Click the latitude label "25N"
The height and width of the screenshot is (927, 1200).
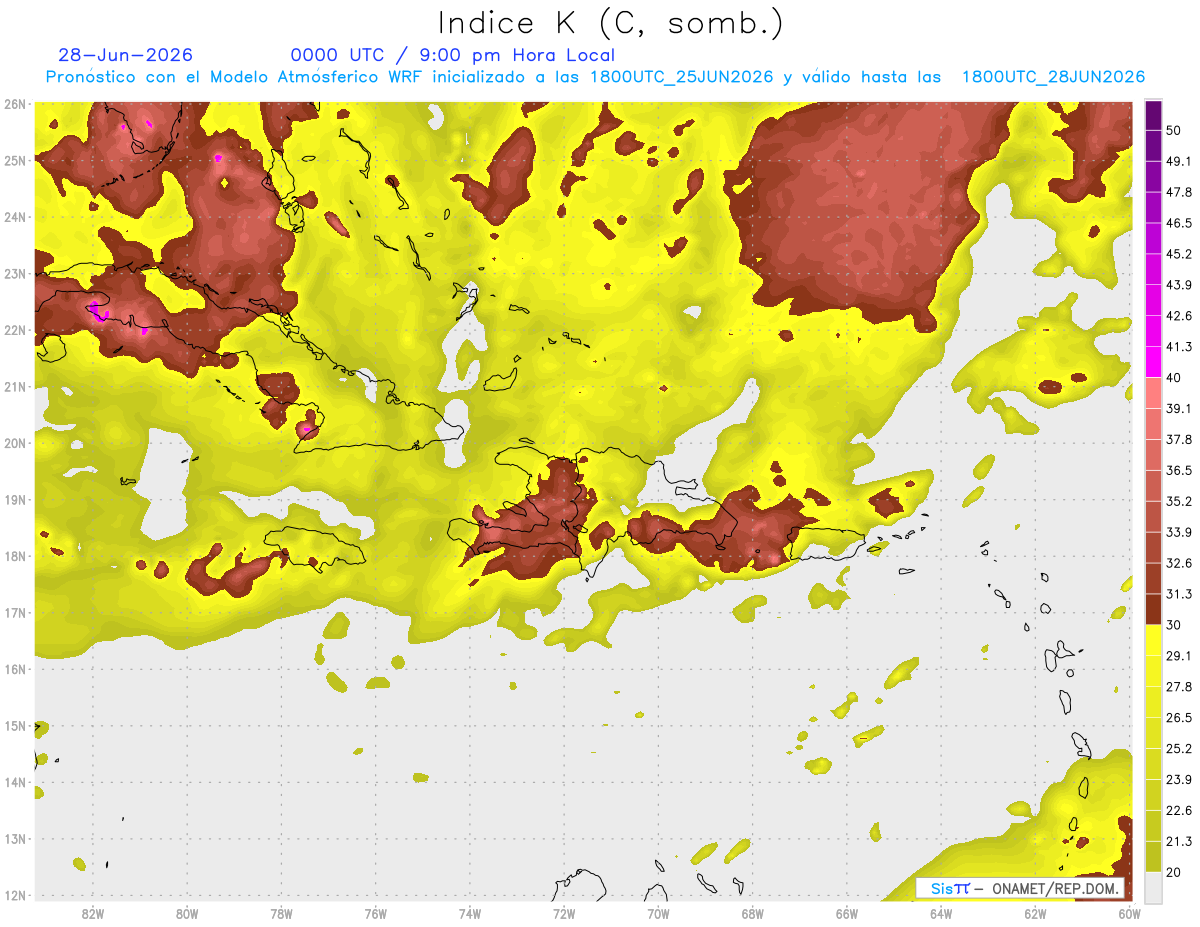[15, 161]
